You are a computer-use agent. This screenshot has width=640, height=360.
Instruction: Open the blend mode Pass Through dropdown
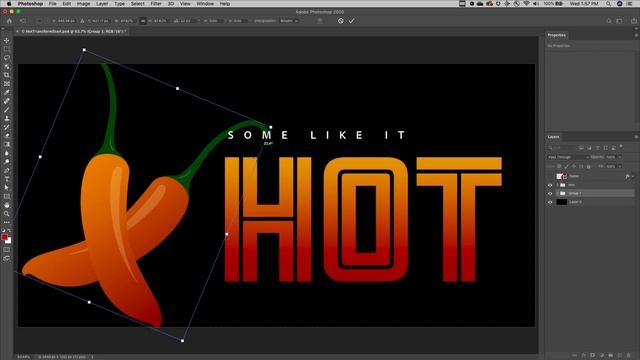click(568, 157)
